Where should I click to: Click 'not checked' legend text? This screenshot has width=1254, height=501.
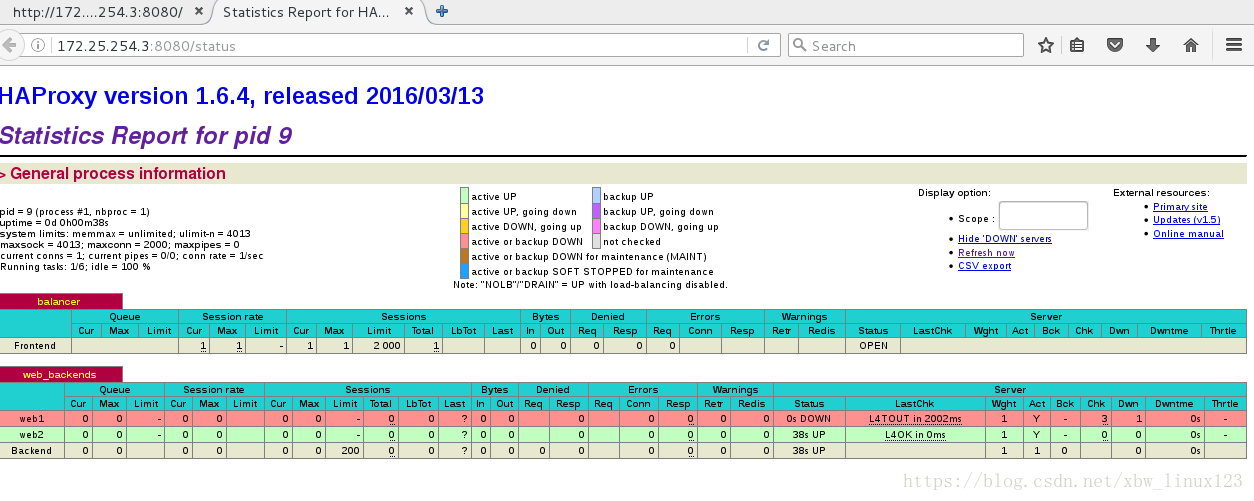click(631, 241)
